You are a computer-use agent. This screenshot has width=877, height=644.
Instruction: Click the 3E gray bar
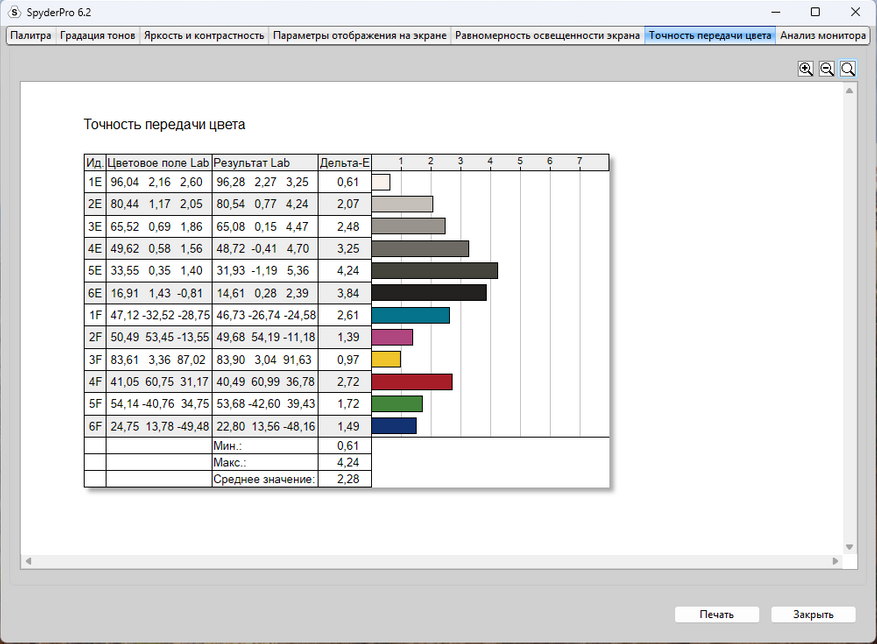point(408,226)
